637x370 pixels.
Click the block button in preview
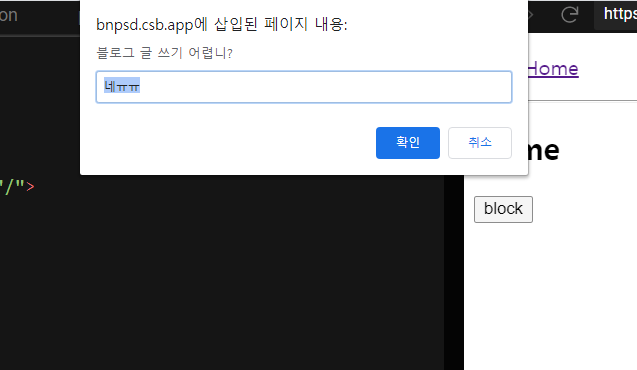point(503,209)
